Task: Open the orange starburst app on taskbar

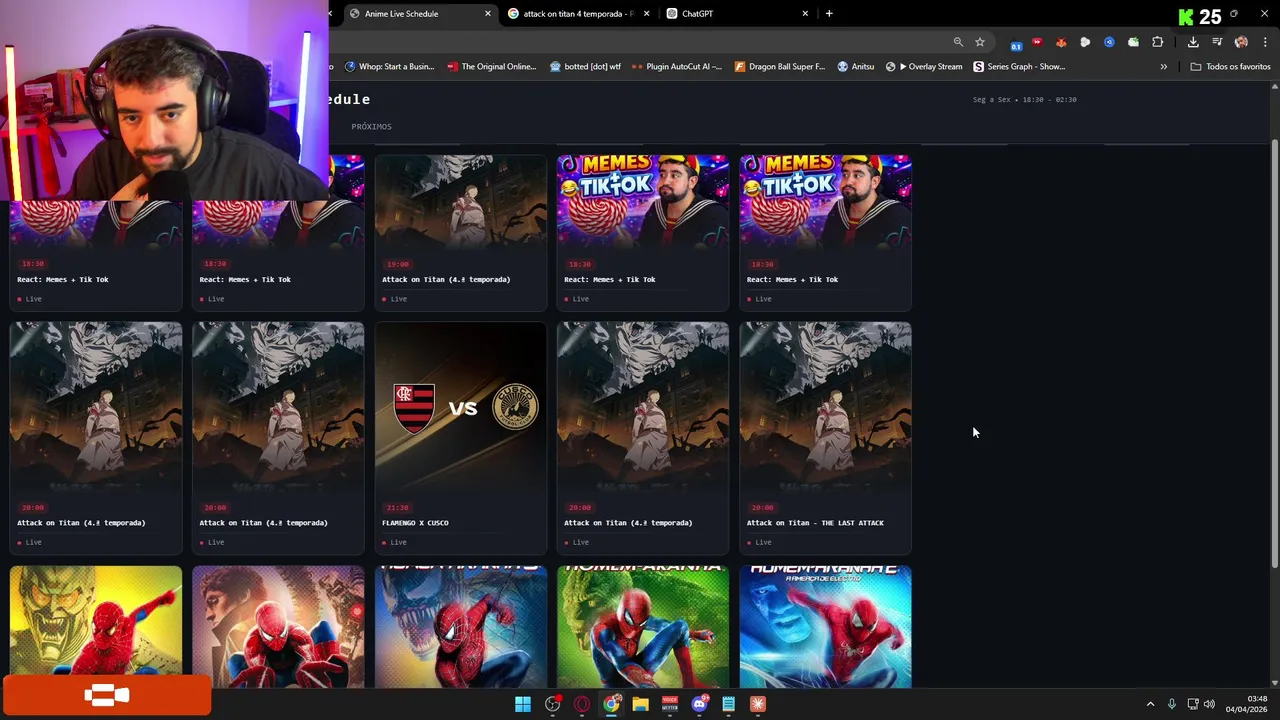Action: point(758,704)
